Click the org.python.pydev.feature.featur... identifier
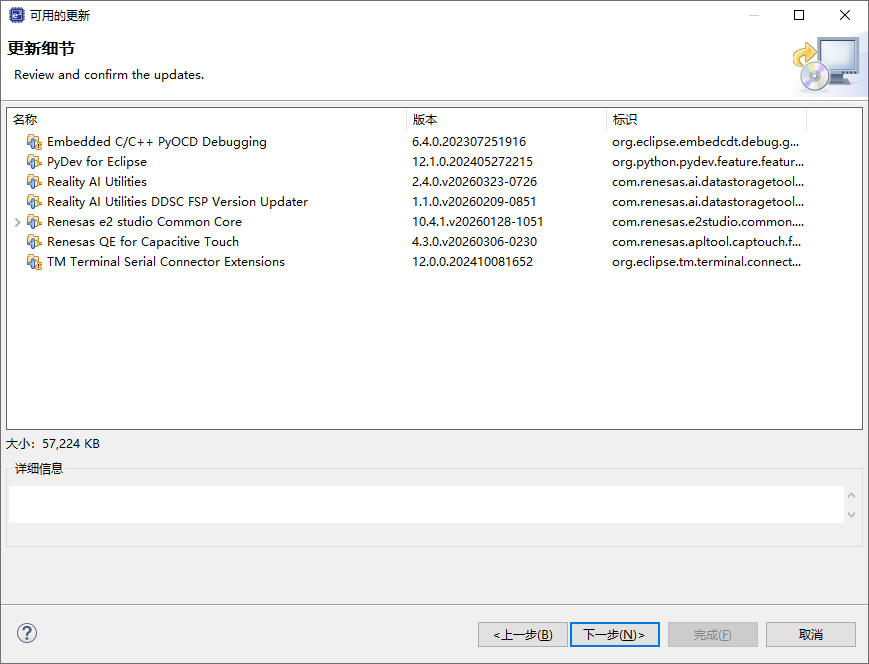 [x=708, y=162]
